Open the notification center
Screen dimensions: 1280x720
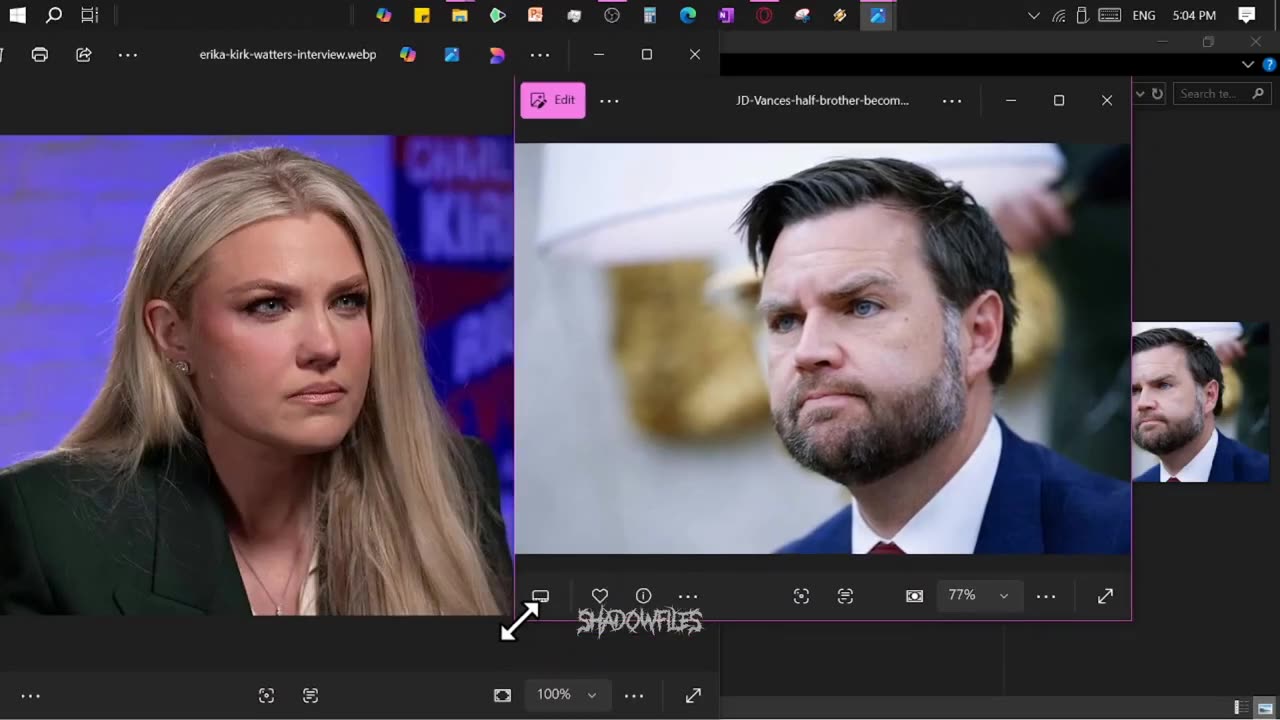pos(1247,15)
